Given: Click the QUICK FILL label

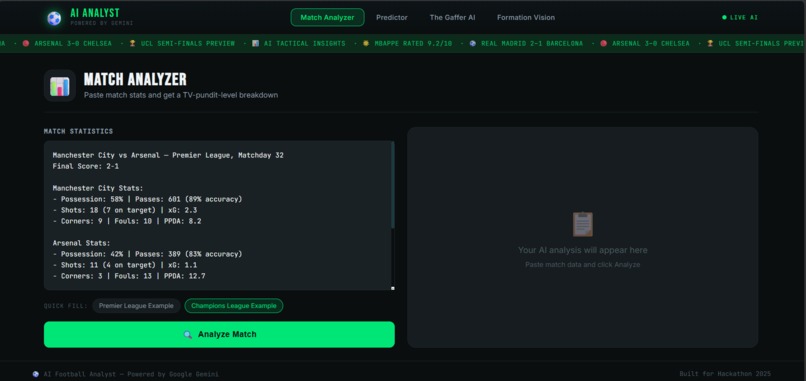Looking at the screenshot, I should click(x=65, y=306).
